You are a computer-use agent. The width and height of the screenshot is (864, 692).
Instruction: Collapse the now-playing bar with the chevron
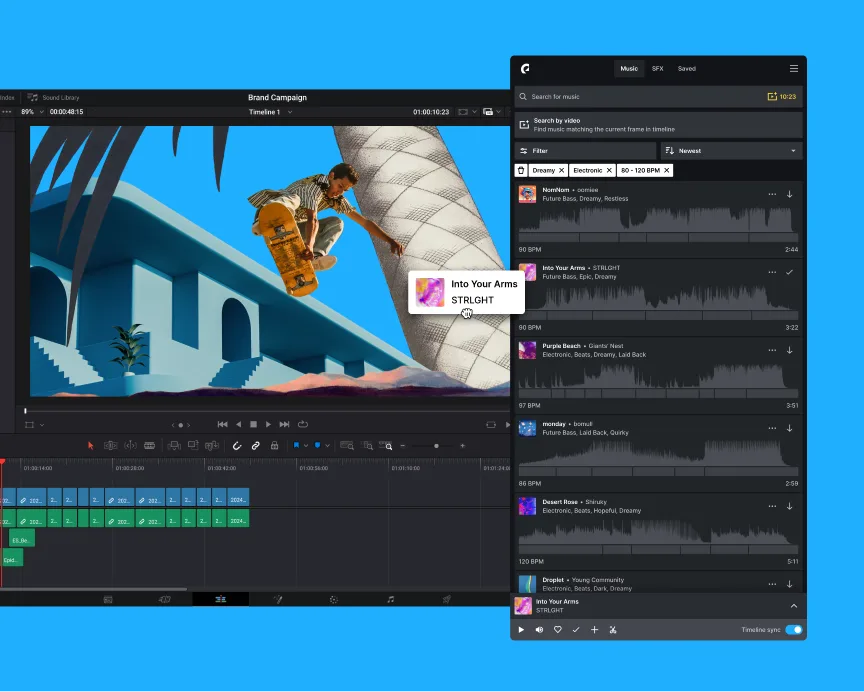point(793,606)
